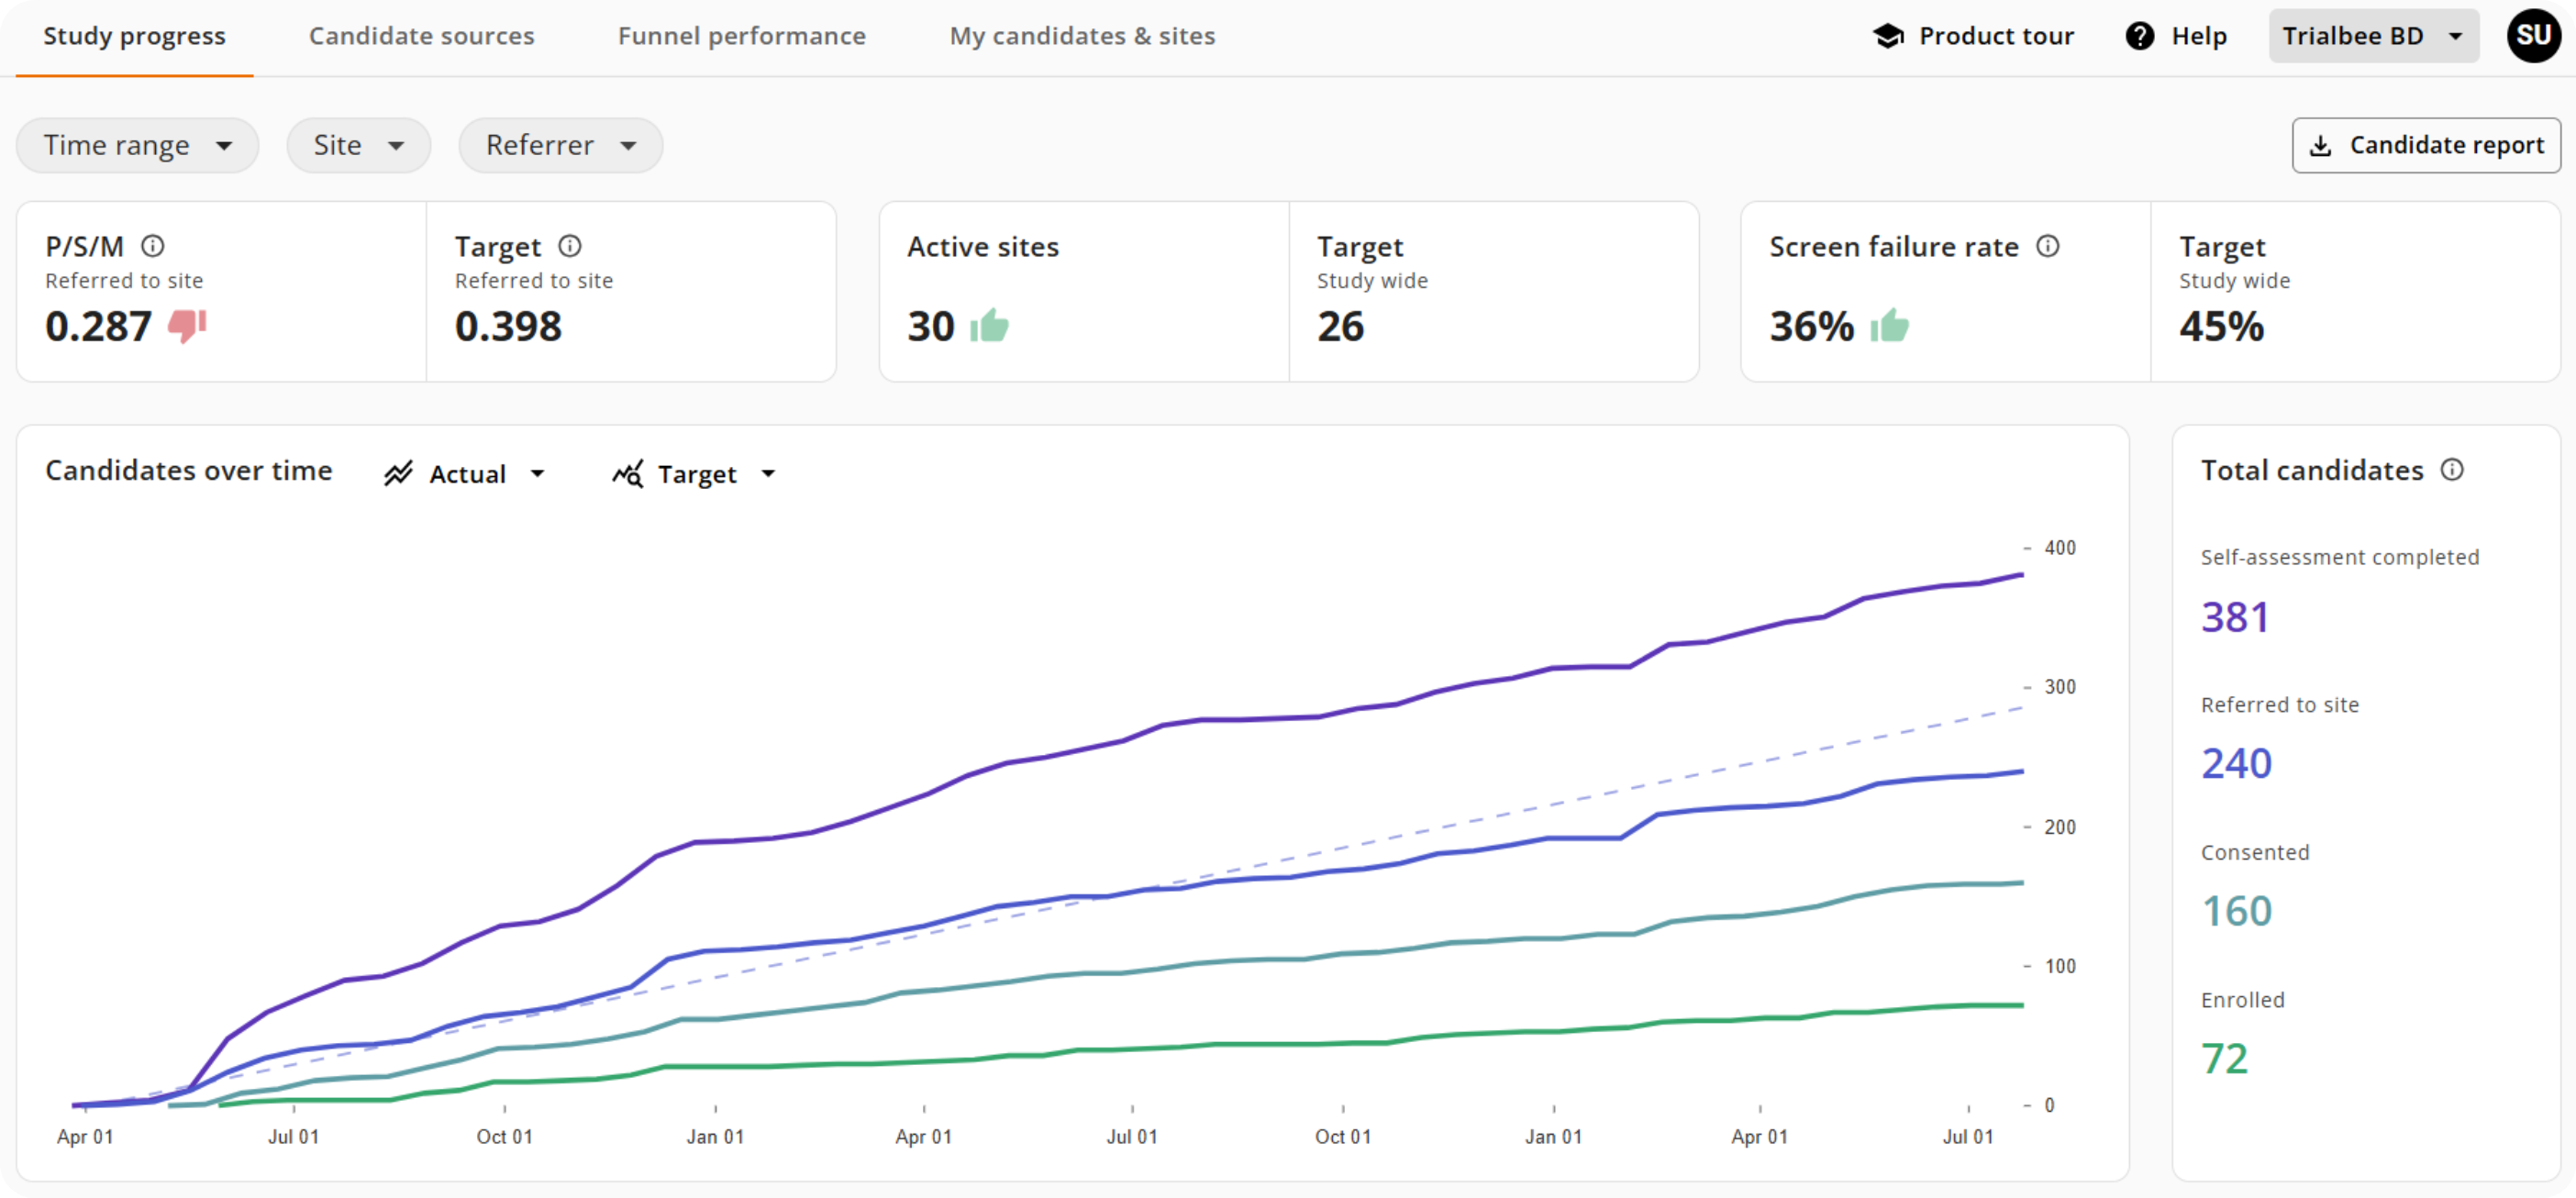The width and height of the screenshot is (2576, 1198).
Task: Open the Time range filter dropdown
Action: [x=137, y=146]
